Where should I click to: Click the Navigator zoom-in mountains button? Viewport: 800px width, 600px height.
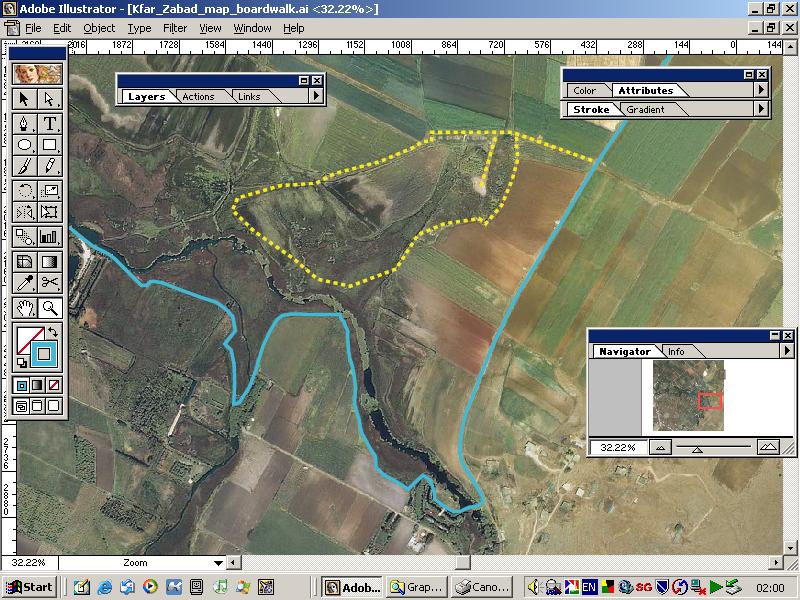[x=767, y=447]
